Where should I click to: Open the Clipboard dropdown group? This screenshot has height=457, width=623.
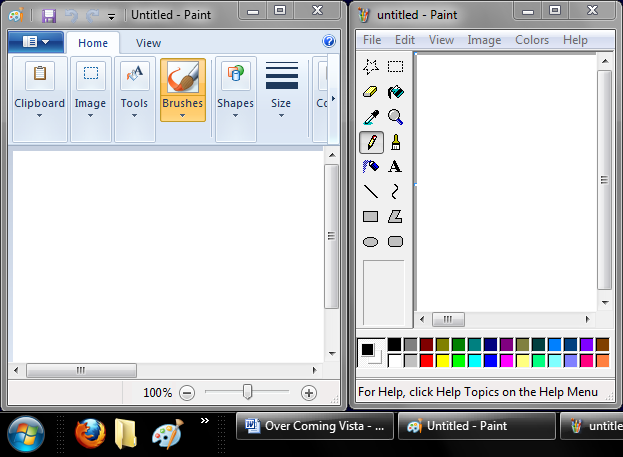click(39, 114)
